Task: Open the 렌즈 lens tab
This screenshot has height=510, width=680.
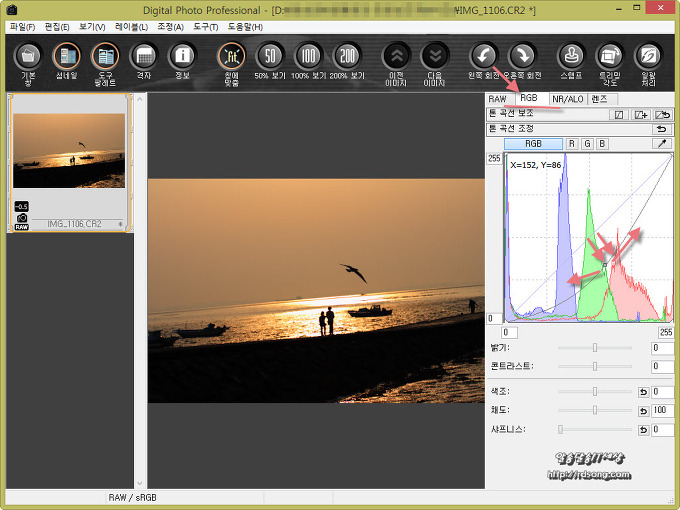Action: (602, 99)
